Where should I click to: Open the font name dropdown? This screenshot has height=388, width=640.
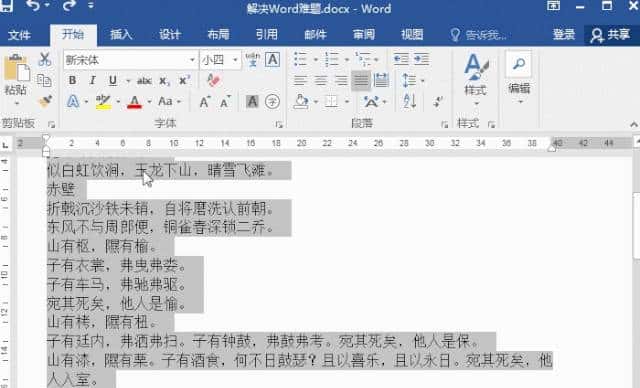tap(192, 60)
